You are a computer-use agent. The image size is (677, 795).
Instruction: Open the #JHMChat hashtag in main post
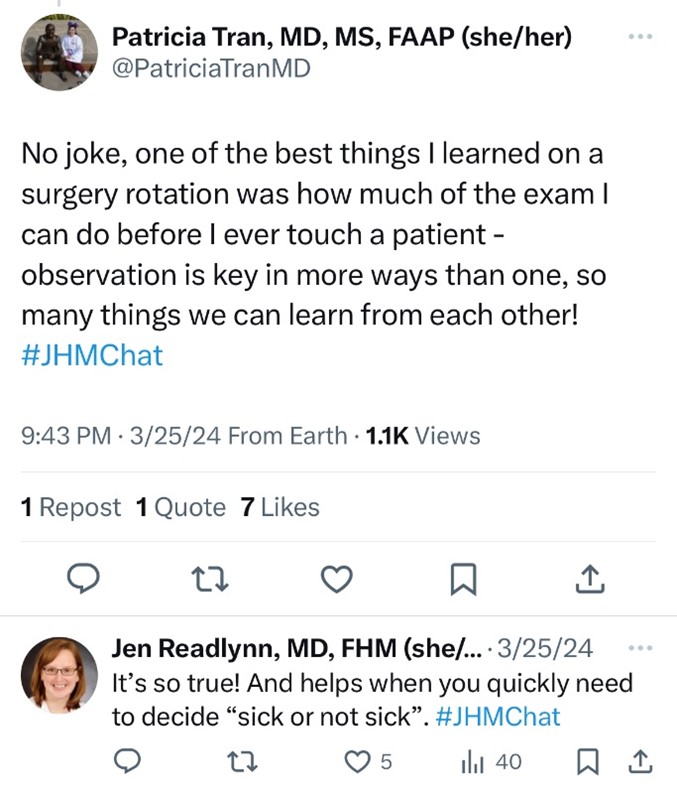[x=91, y=355]
